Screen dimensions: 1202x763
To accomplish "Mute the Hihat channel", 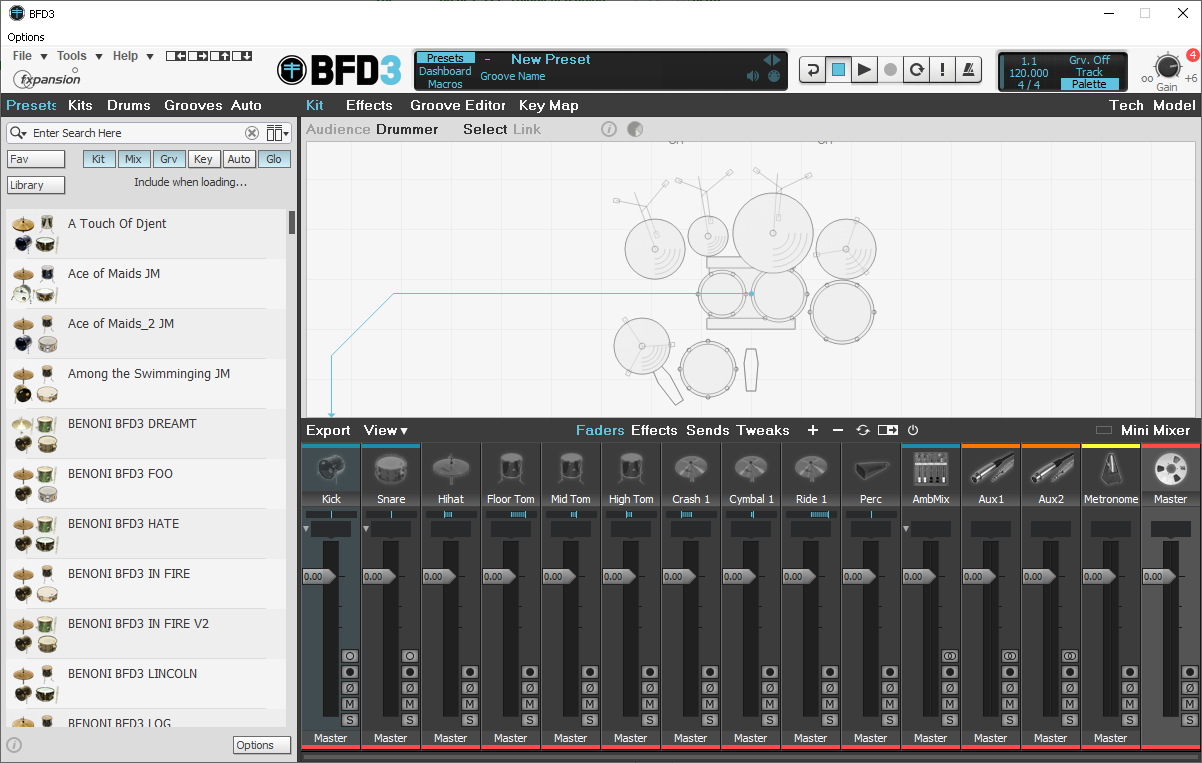I will (x=470, y=704).
